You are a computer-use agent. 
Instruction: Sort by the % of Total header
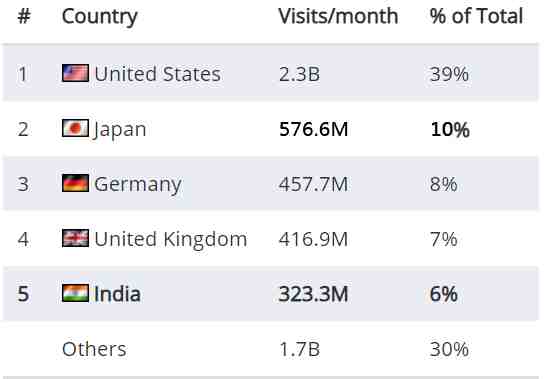click(476, 16)
